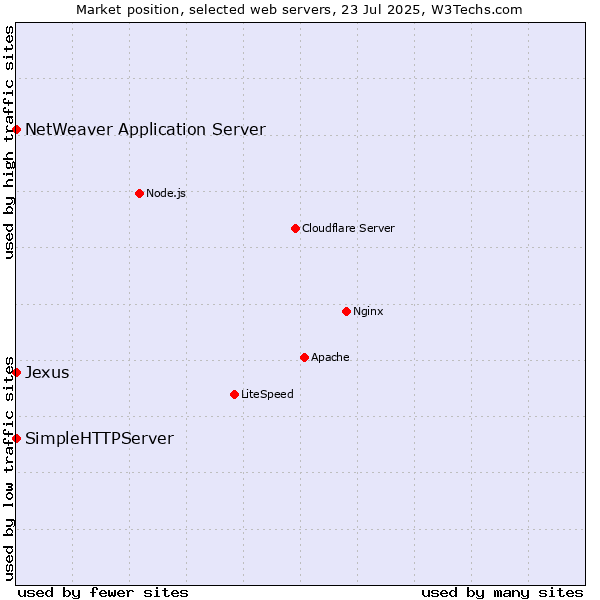The width and height of the screenshot is (600, 600).
Task: Select the 'NetWeaver Application Server' label
Action: [x=145, y=130]
